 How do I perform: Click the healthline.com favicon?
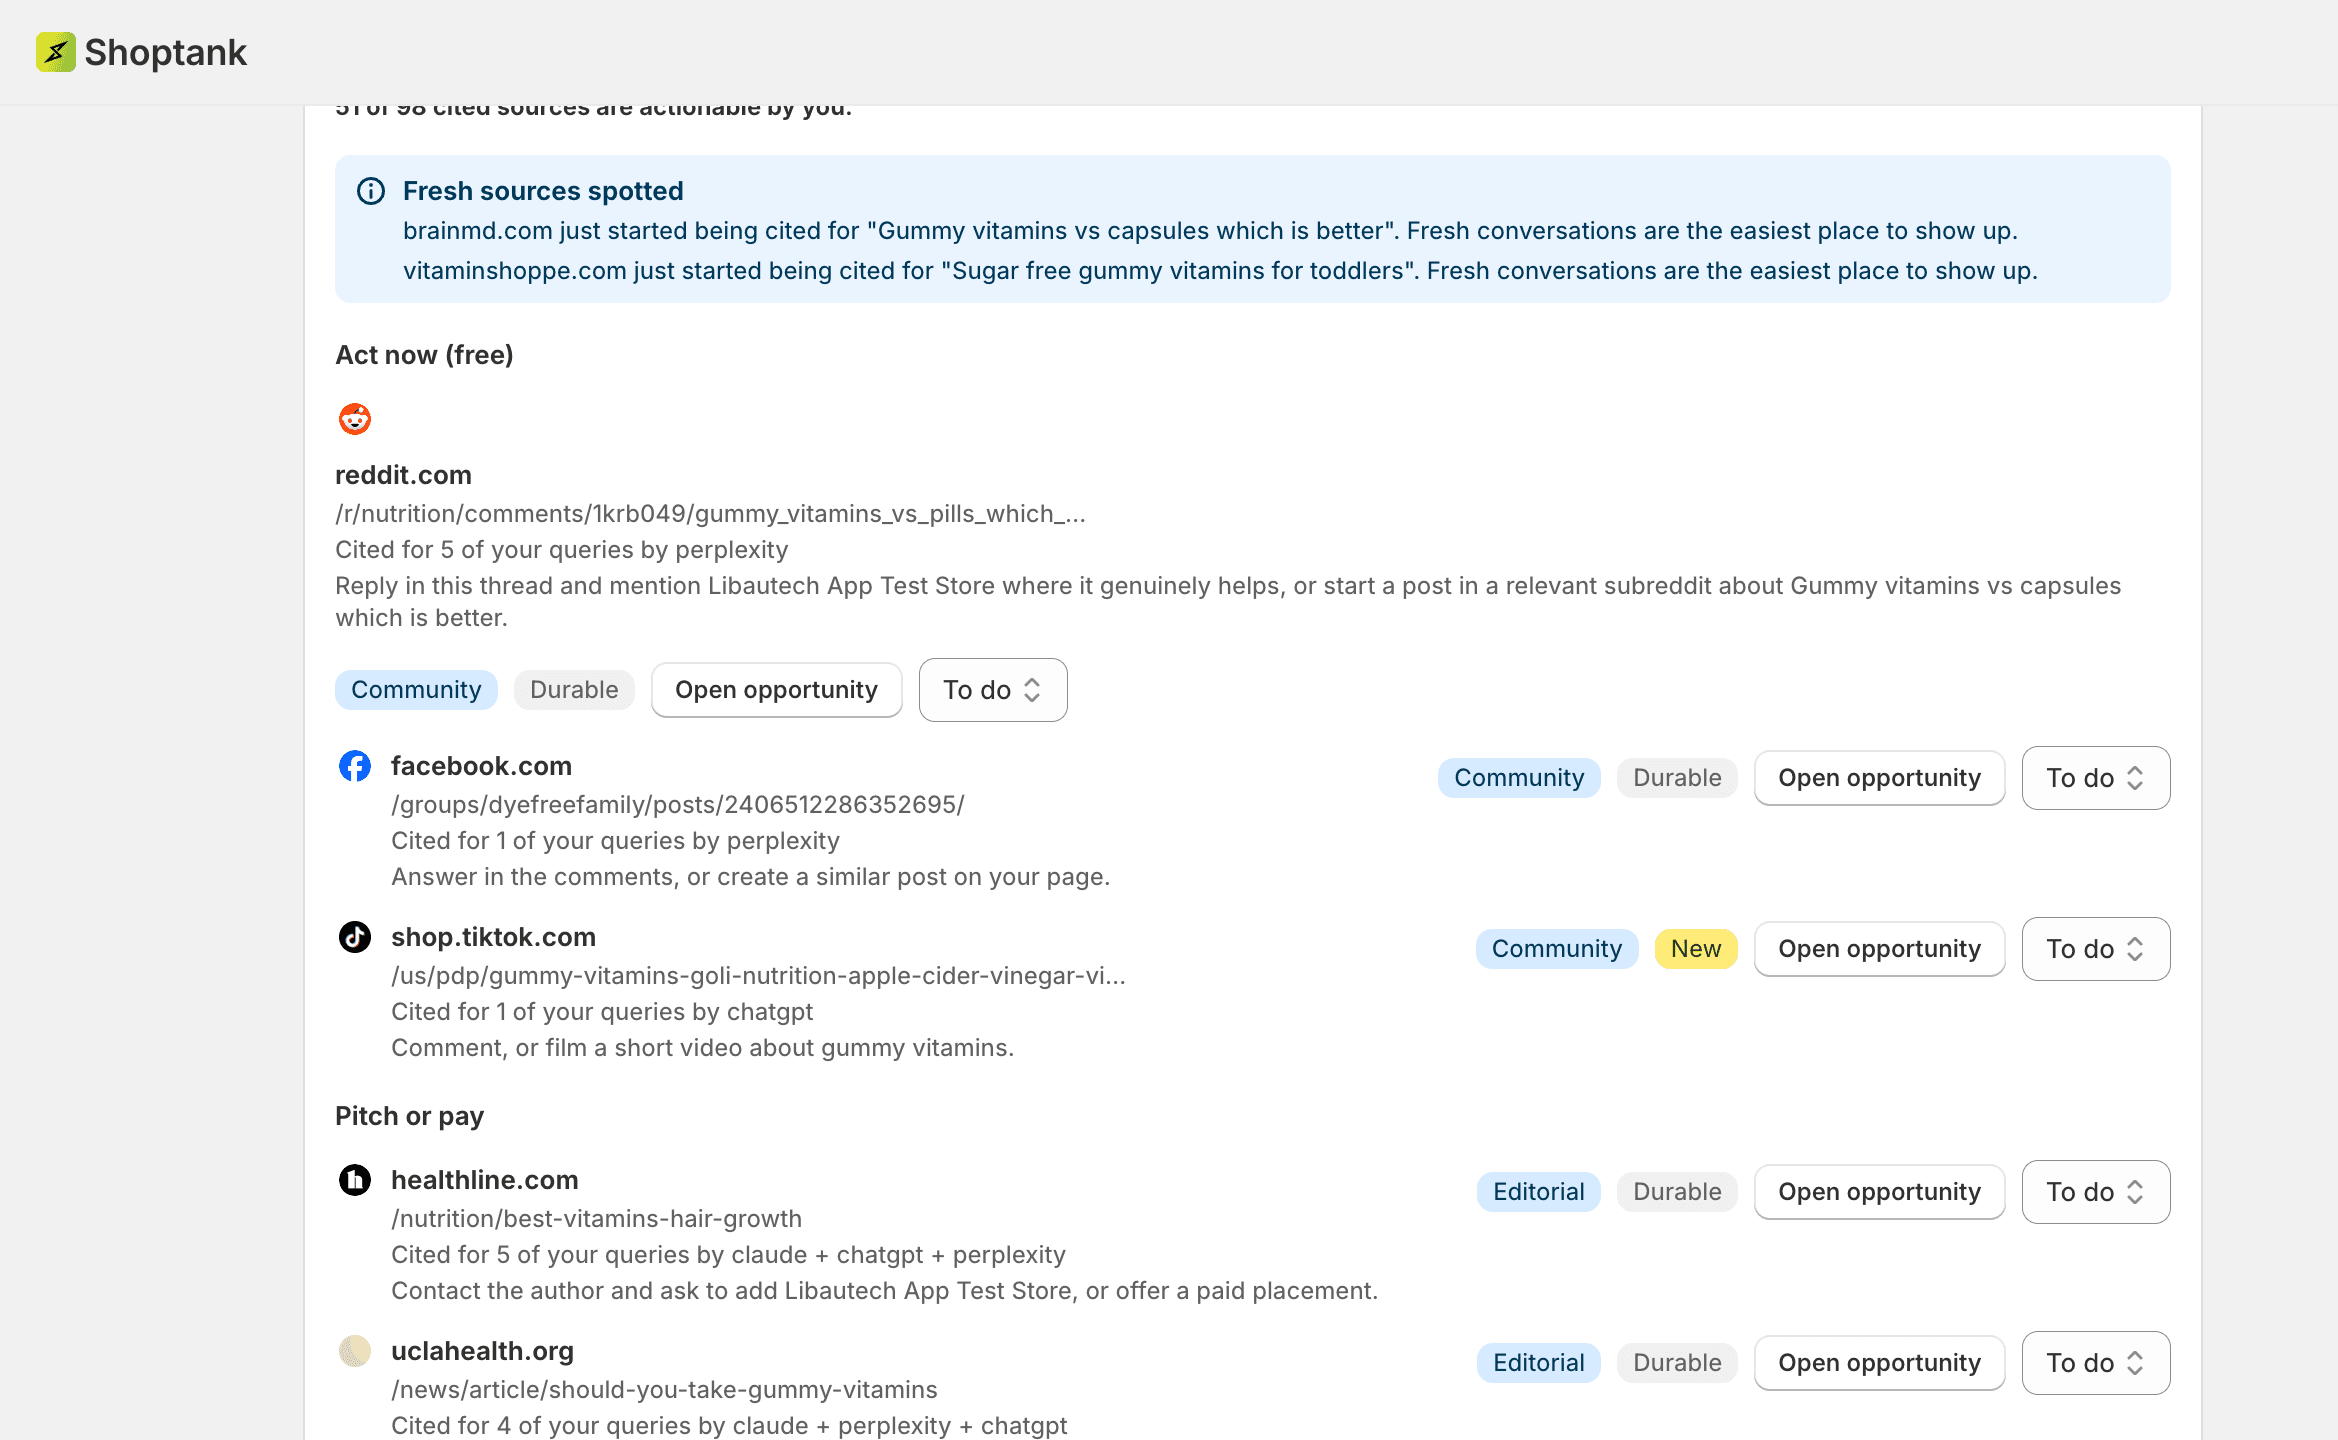point(355,1180)
